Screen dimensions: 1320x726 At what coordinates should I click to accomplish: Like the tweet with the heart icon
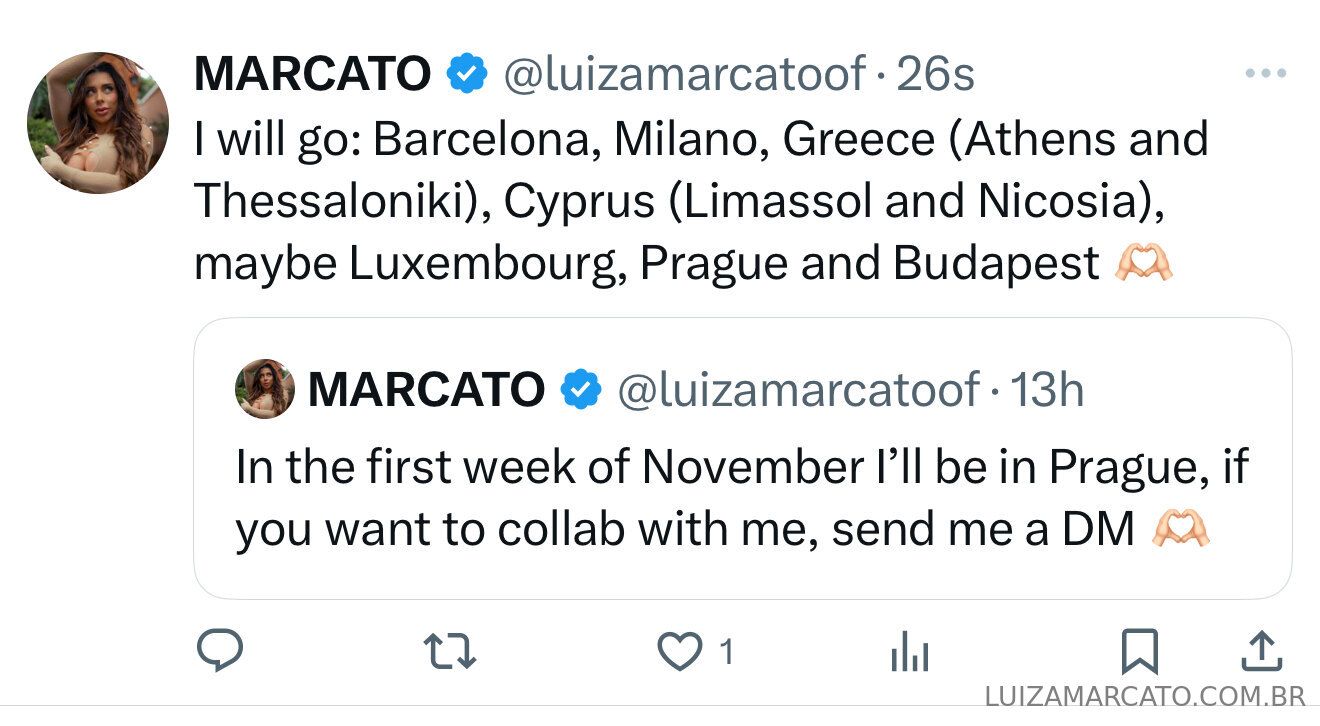(x=679, y=653)
